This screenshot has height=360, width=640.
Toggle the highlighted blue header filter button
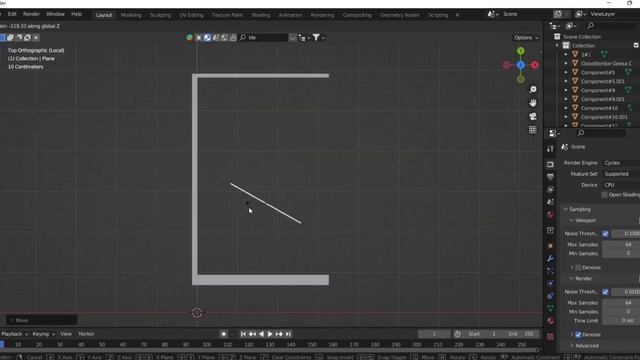(x=207, y=38)
